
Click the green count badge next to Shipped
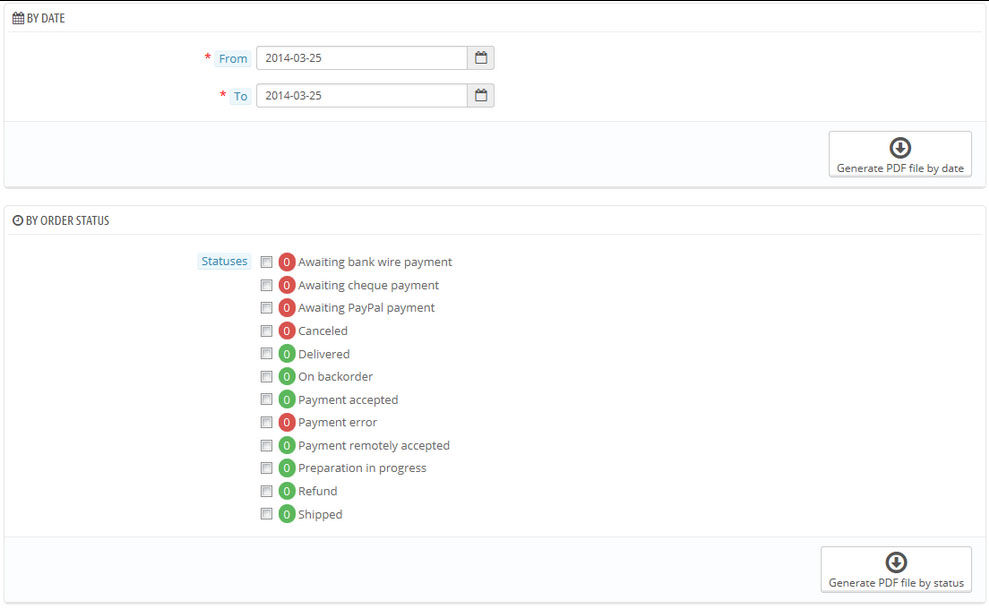click(287, 514)
